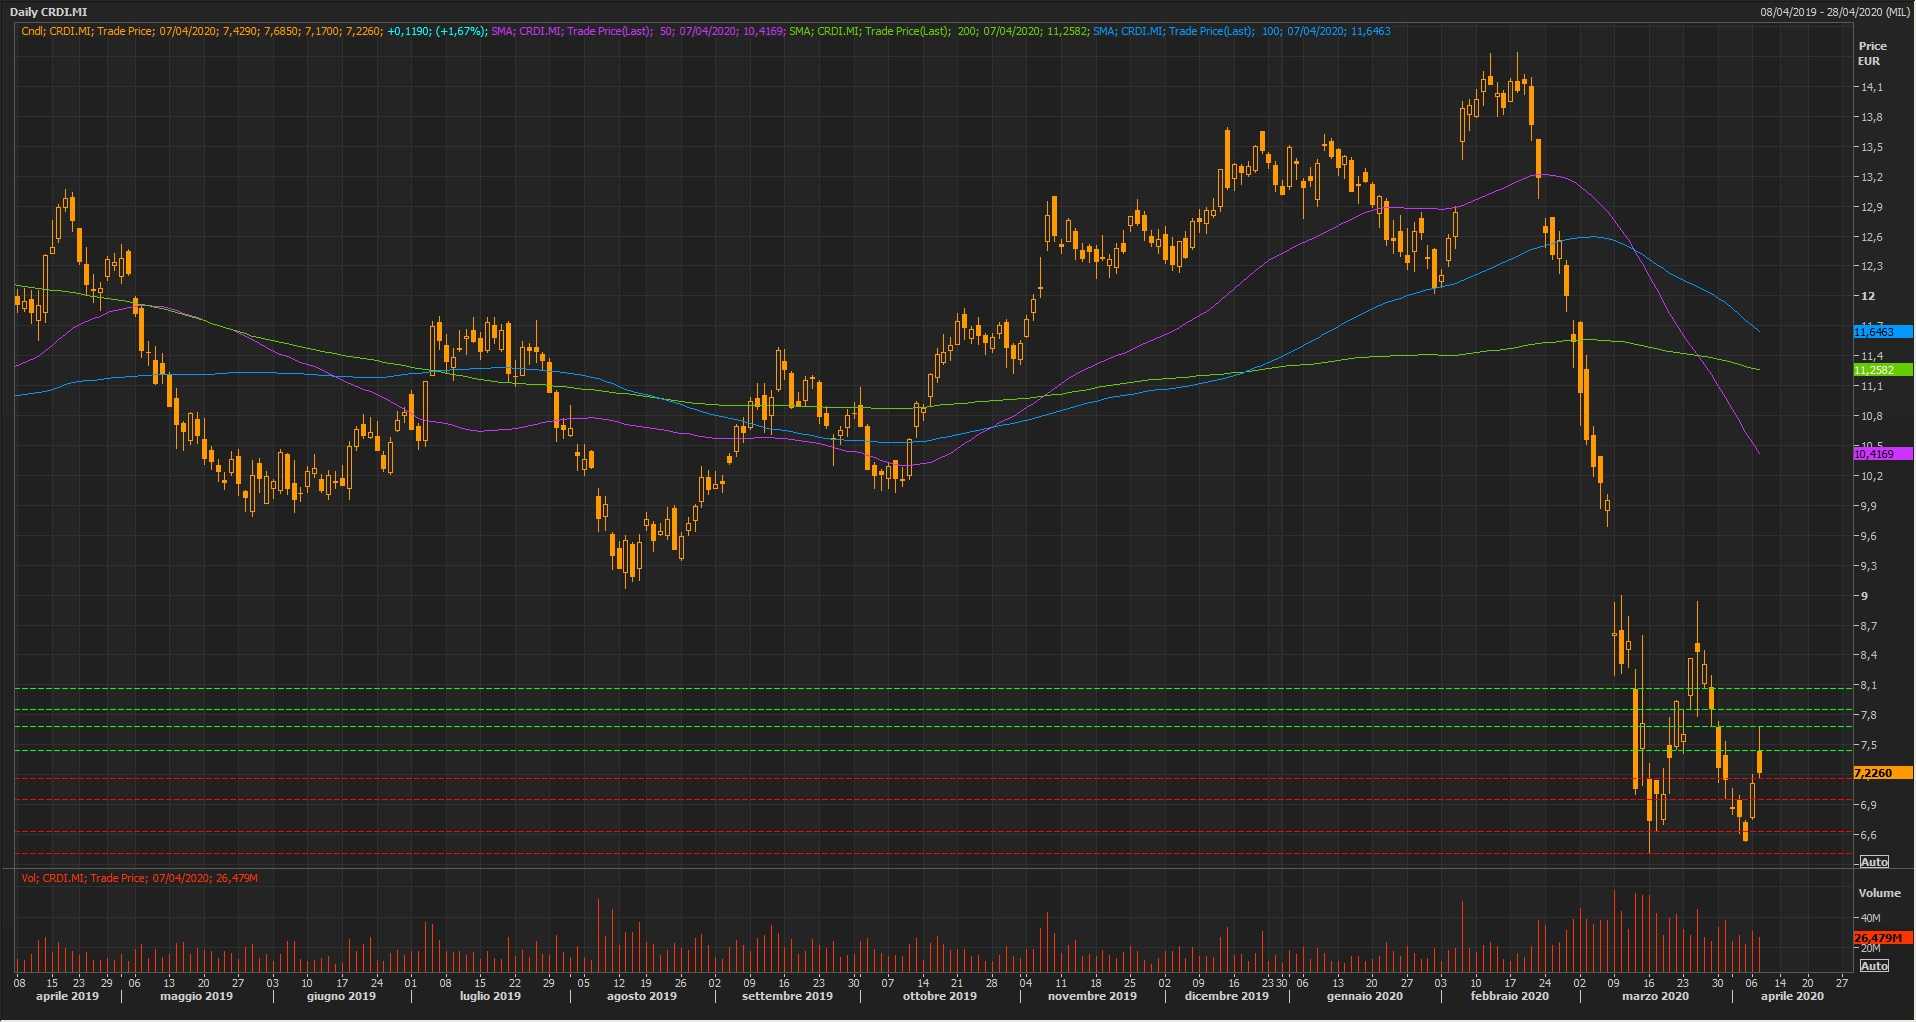Screen dimensions: 1916x1022
Task: Select the green SMA 200 legend entry
Action: pyautogui.click(x=938, y=31)
